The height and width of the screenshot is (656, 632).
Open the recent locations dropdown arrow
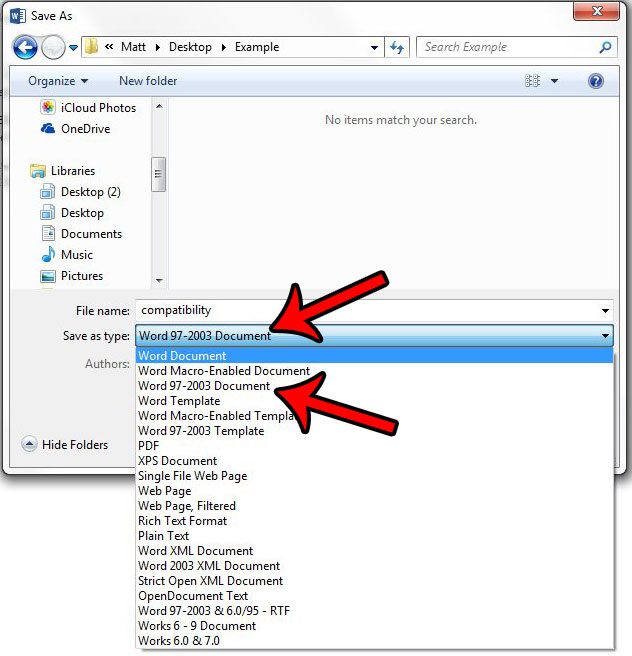coord(73,48)
